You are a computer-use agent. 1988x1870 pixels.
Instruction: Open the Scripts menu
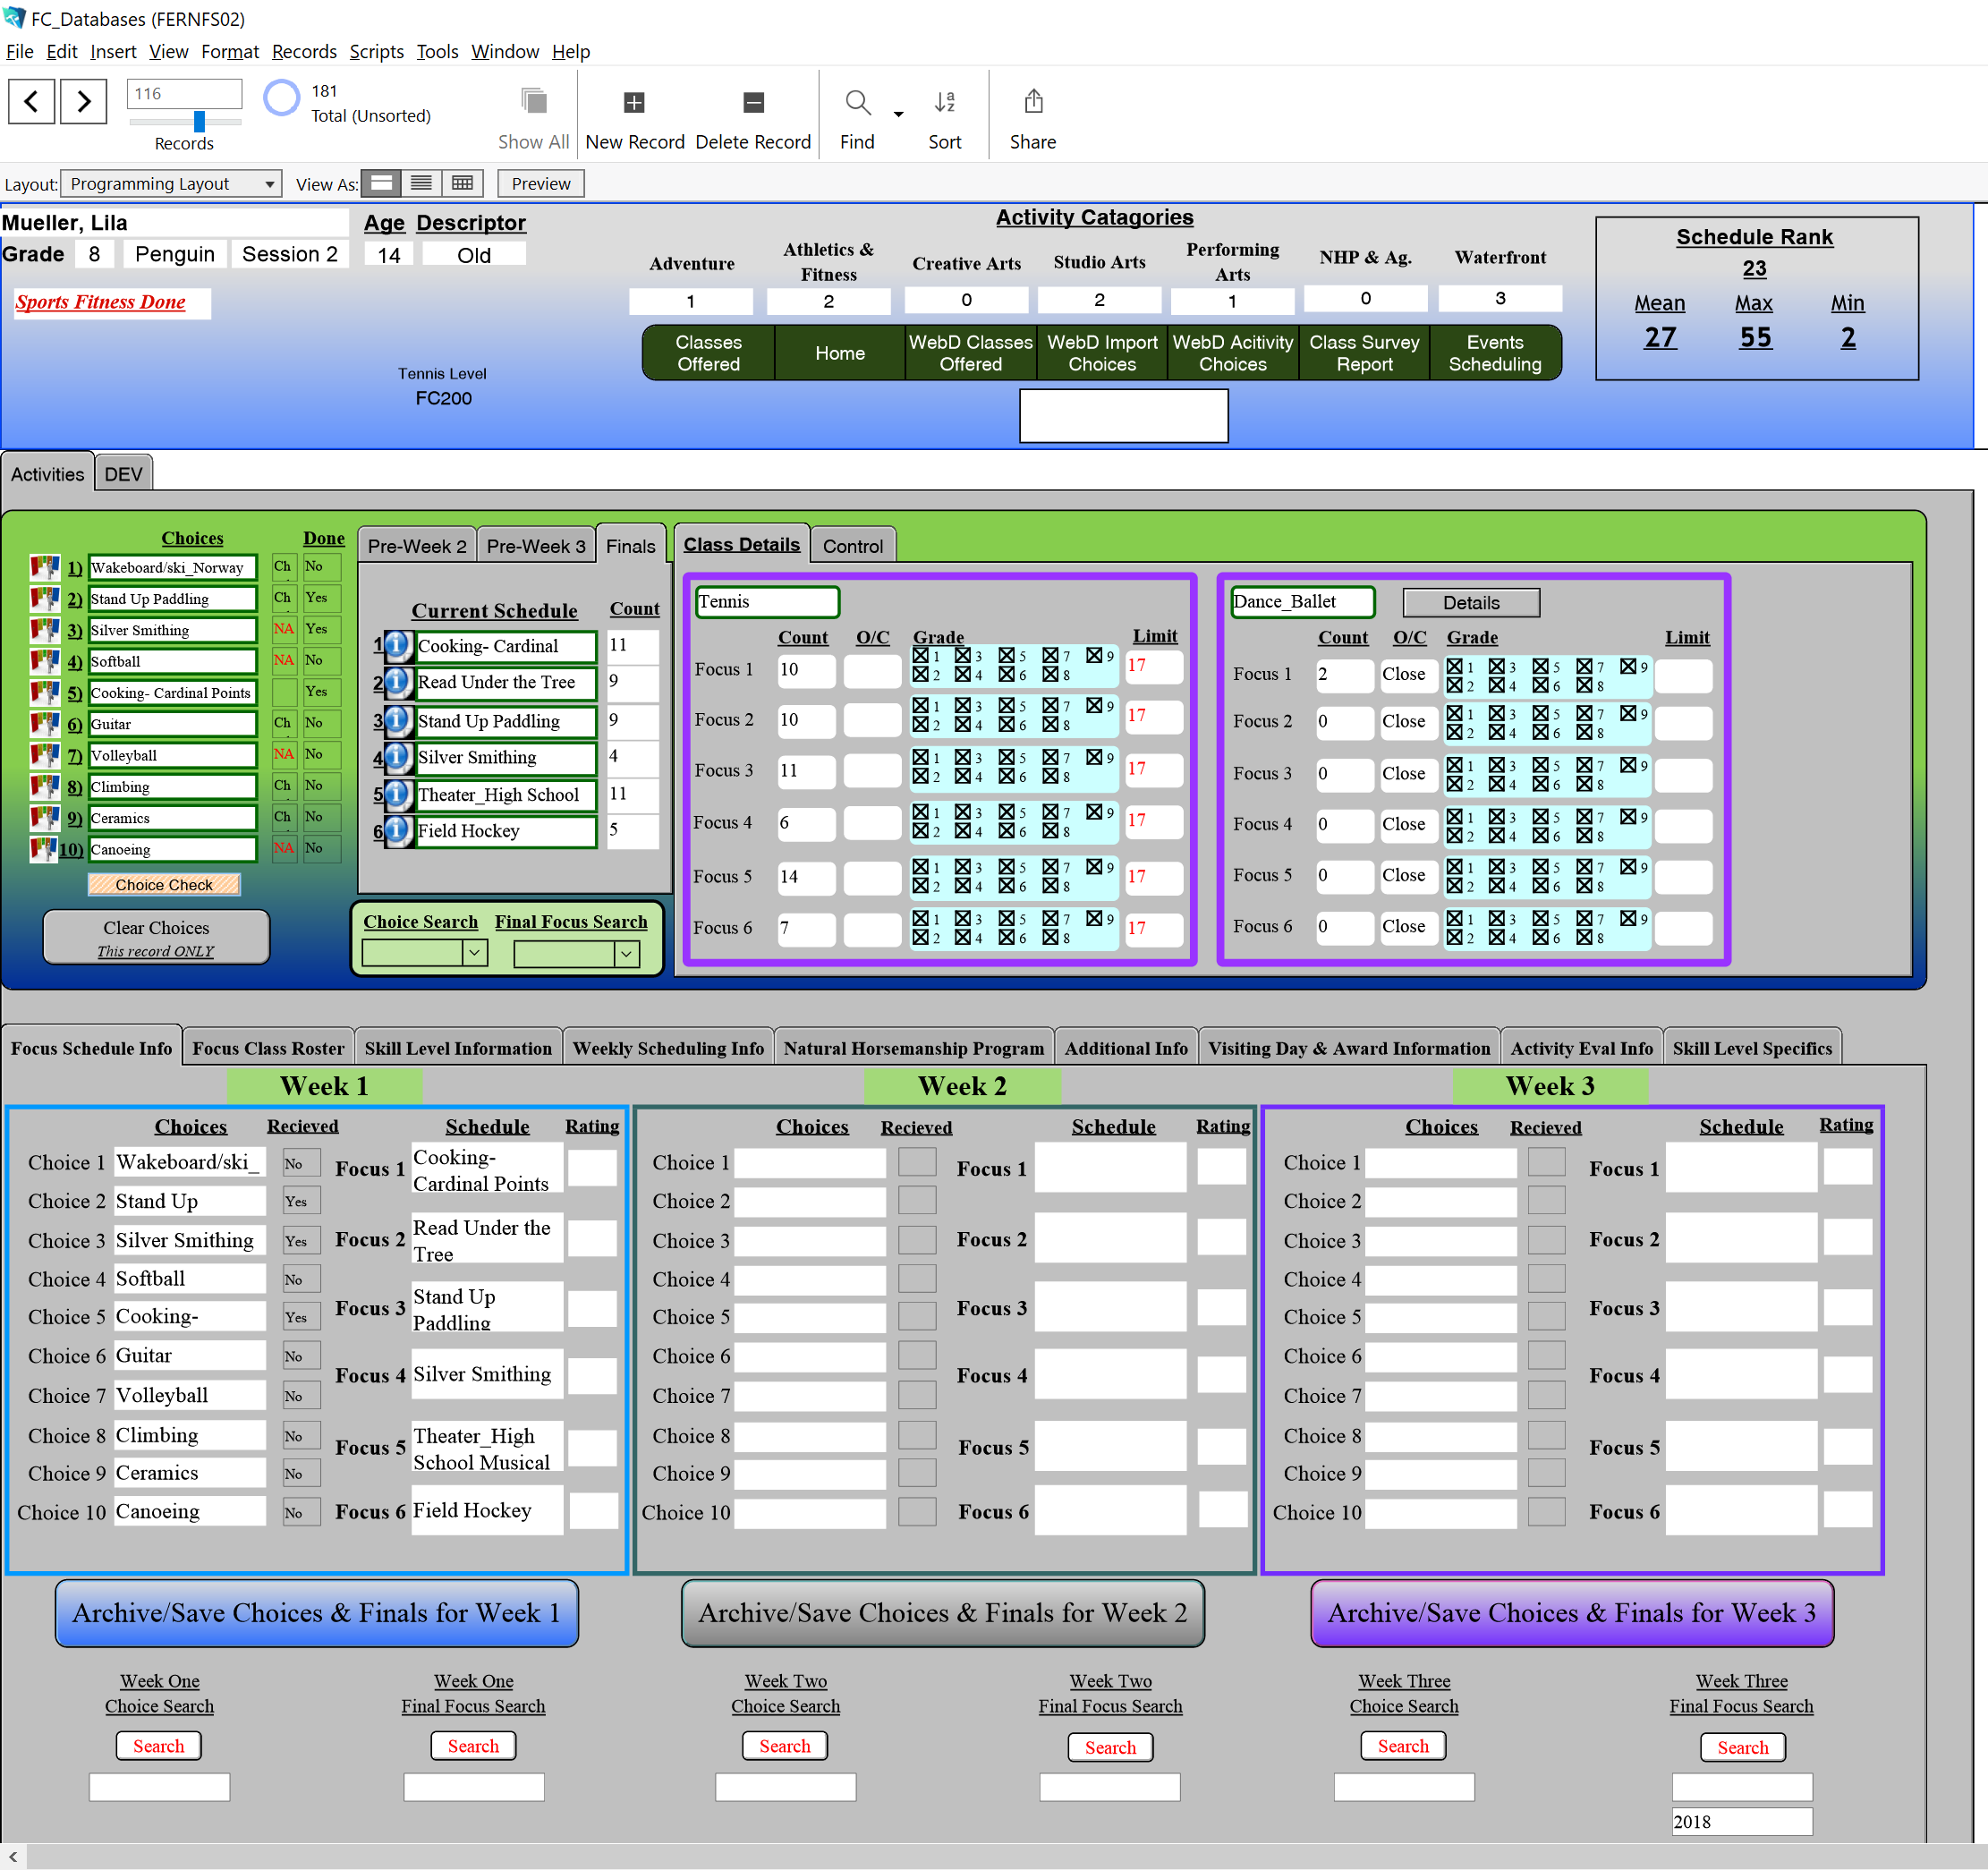[376, 51]
